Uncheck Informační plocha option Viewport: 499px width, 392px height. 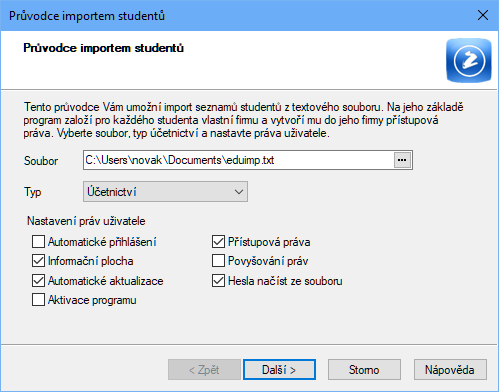point(38,261)
